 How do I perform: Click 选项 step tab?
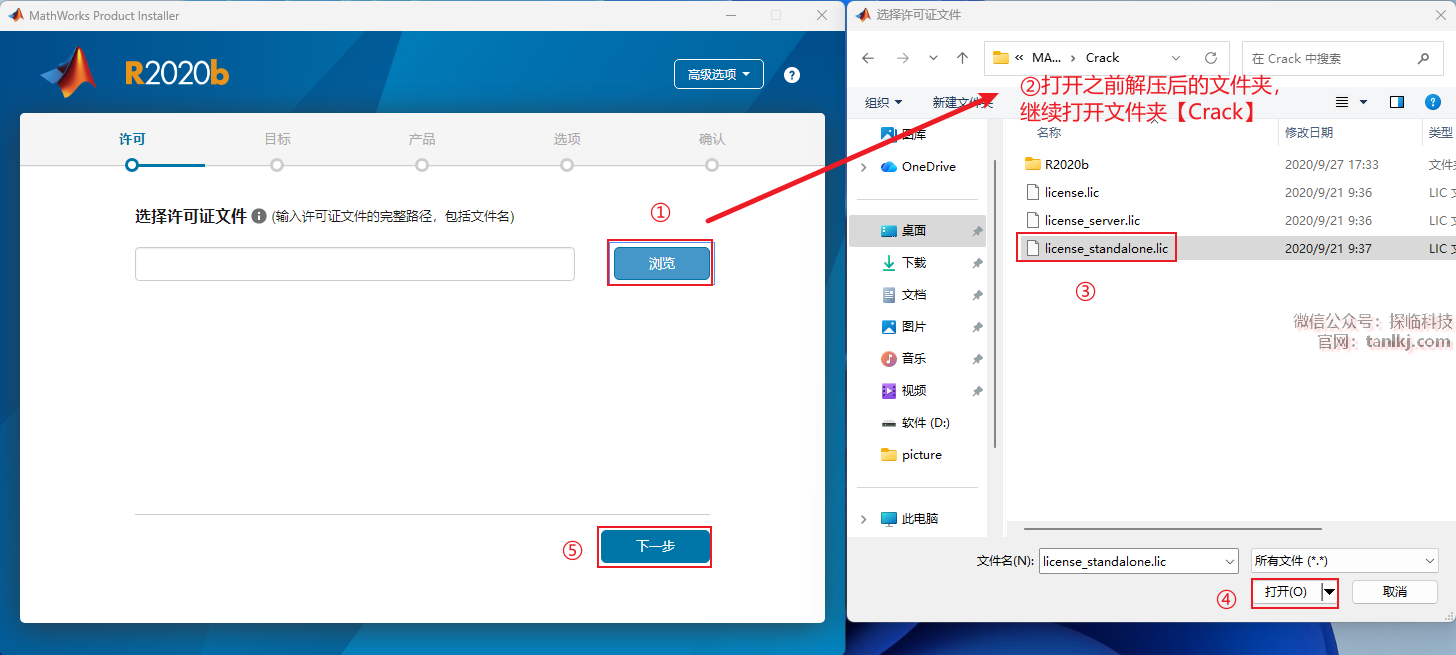click(567, 139)
